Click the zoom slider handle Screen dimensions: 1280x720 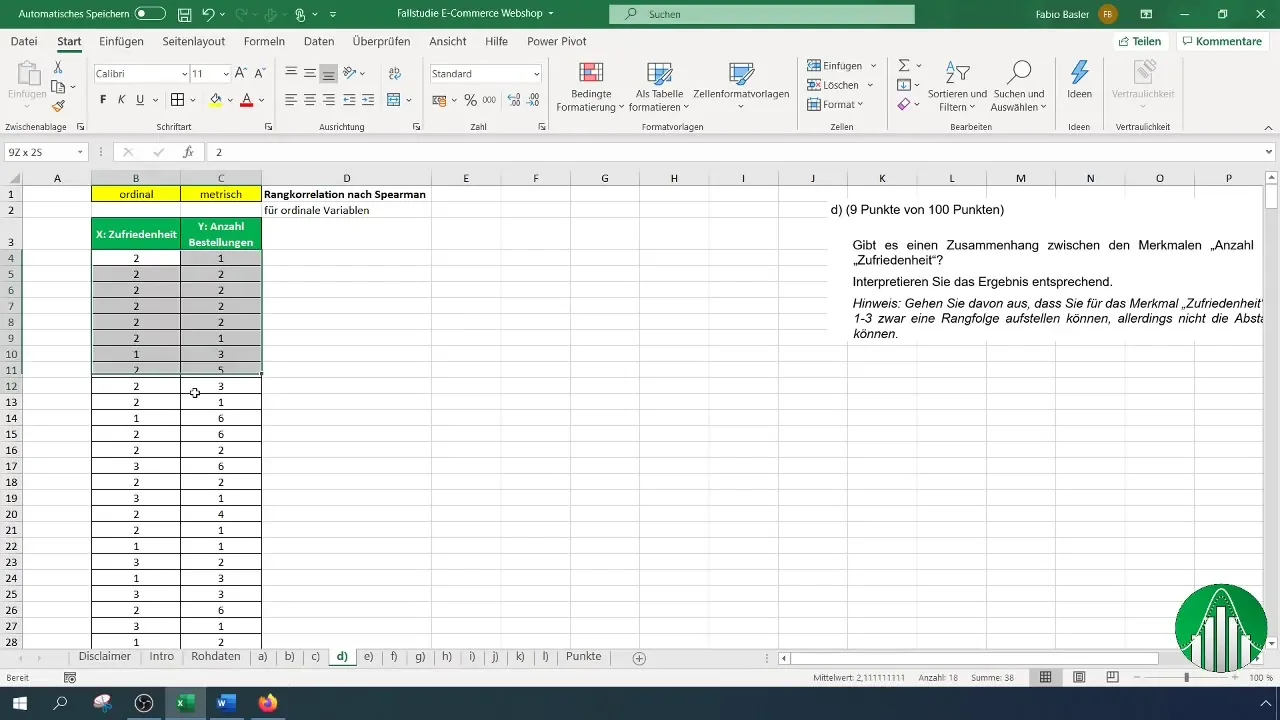tap(1187, 677)
